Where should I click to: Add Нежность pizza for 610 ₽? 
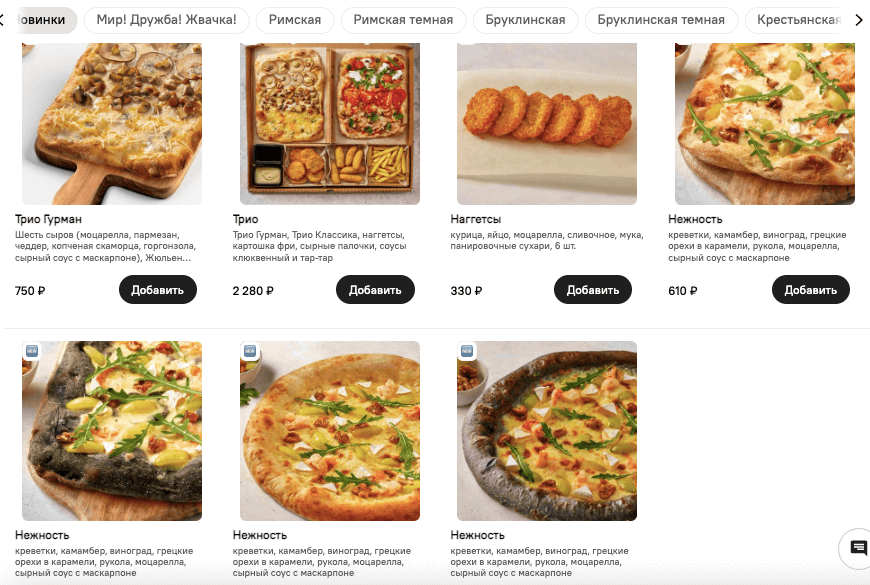coord(811,289)
